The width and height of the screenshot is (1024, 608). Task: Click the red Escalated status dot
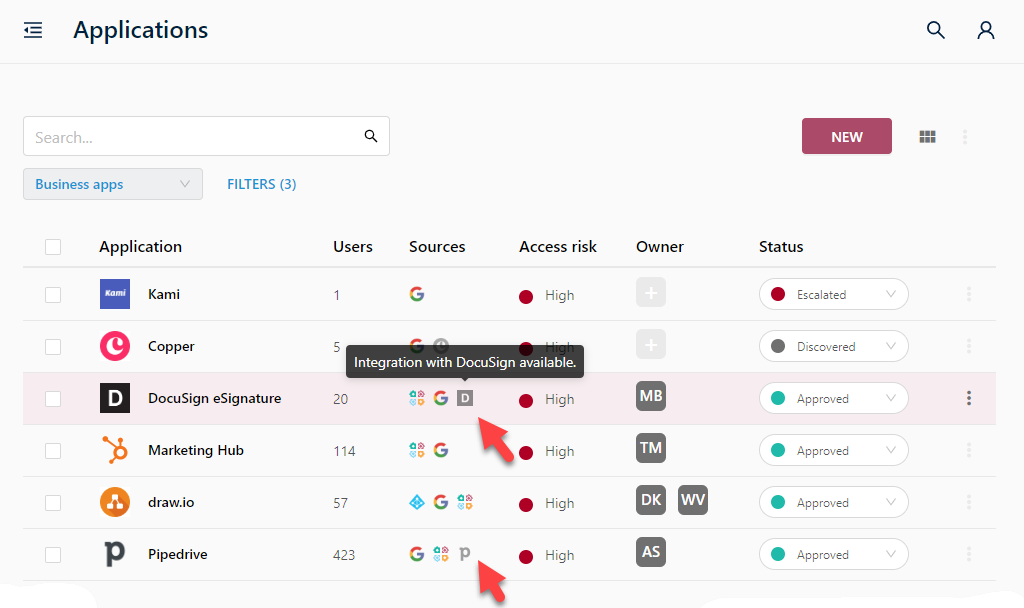point(778,294)
